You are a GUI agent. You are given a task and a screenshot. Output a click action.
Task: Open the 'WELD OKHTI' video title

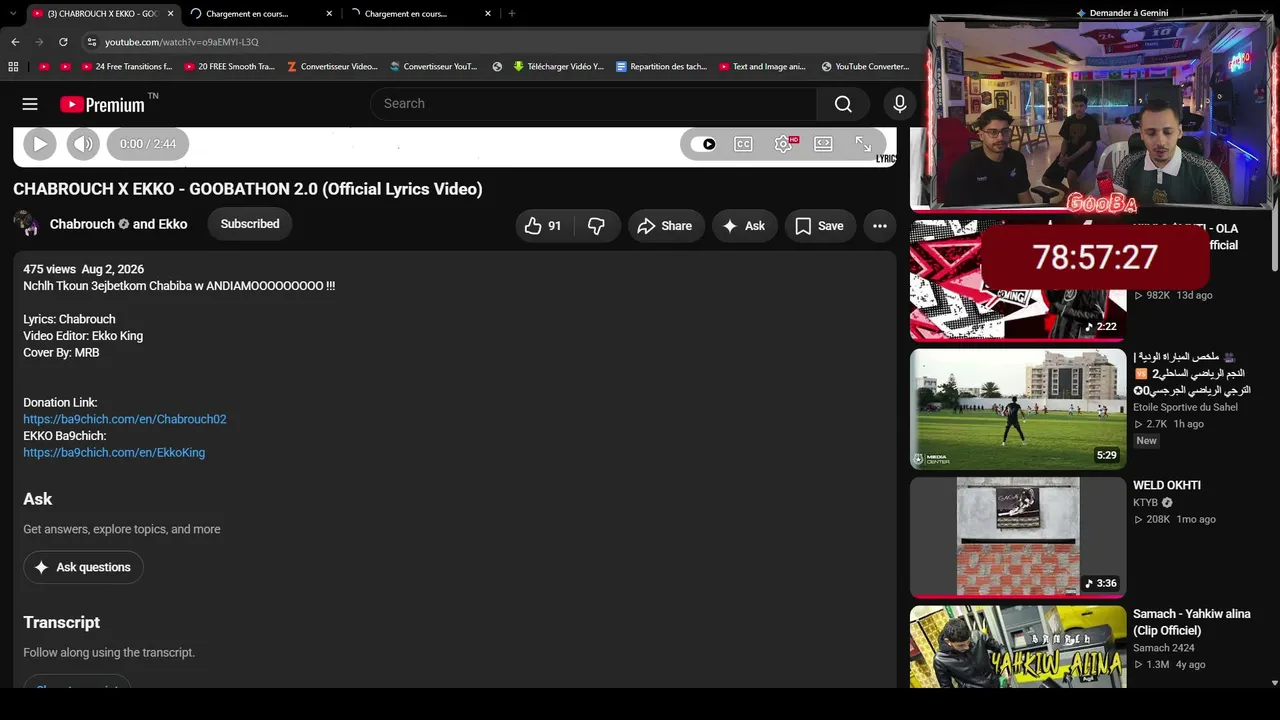point(1167,486)
